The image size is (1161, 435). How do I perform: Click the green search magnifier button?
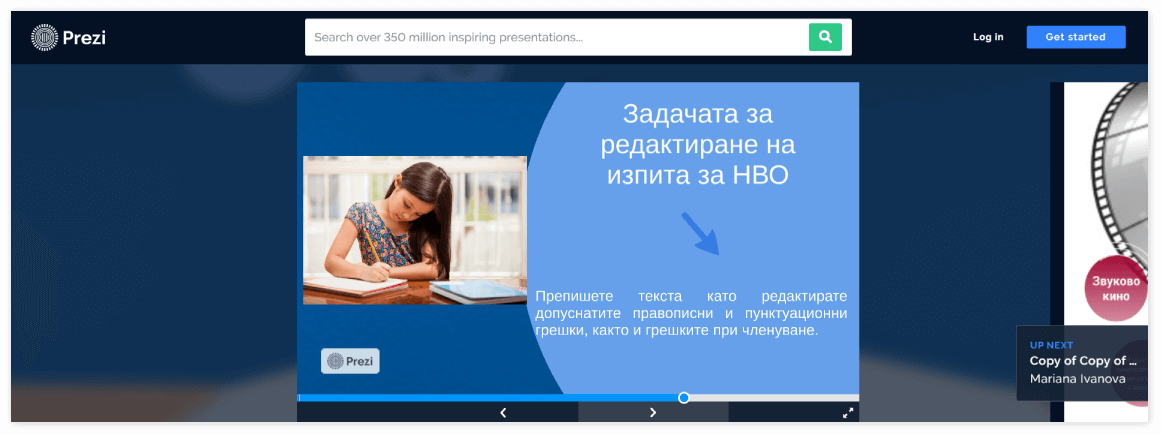pos(825,37)
